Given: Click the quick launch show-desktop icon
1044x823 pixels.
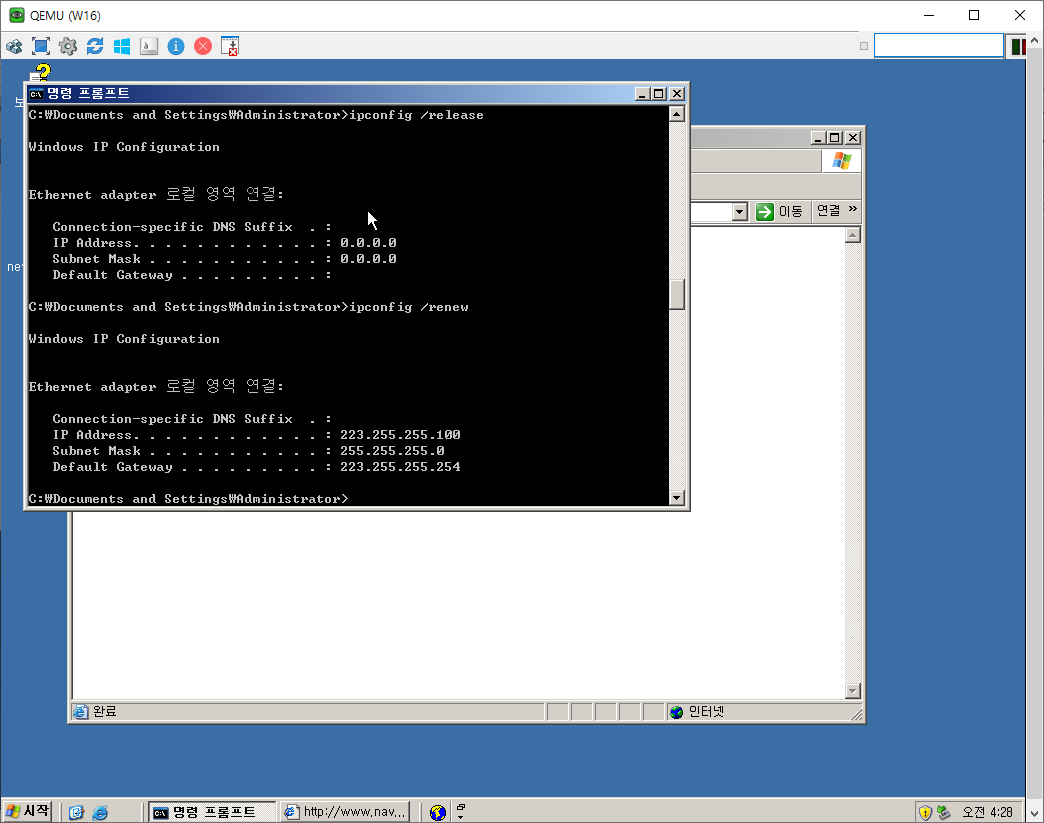Looking at the screenshot, I should click(76, 812).
